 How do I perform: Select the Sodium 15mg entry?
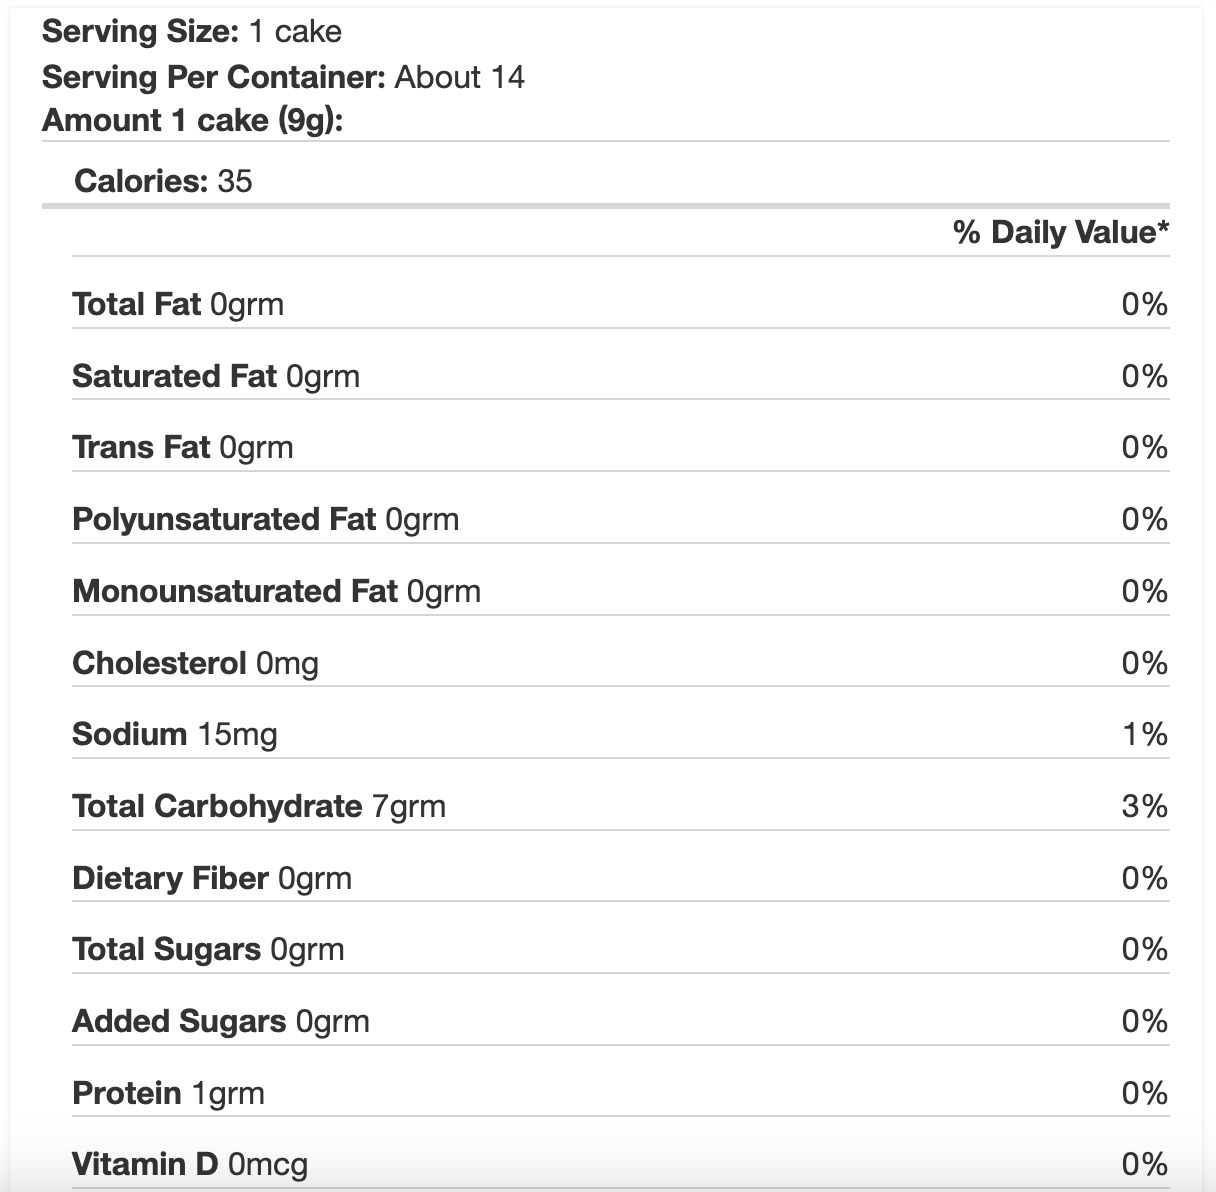[175, 734]
